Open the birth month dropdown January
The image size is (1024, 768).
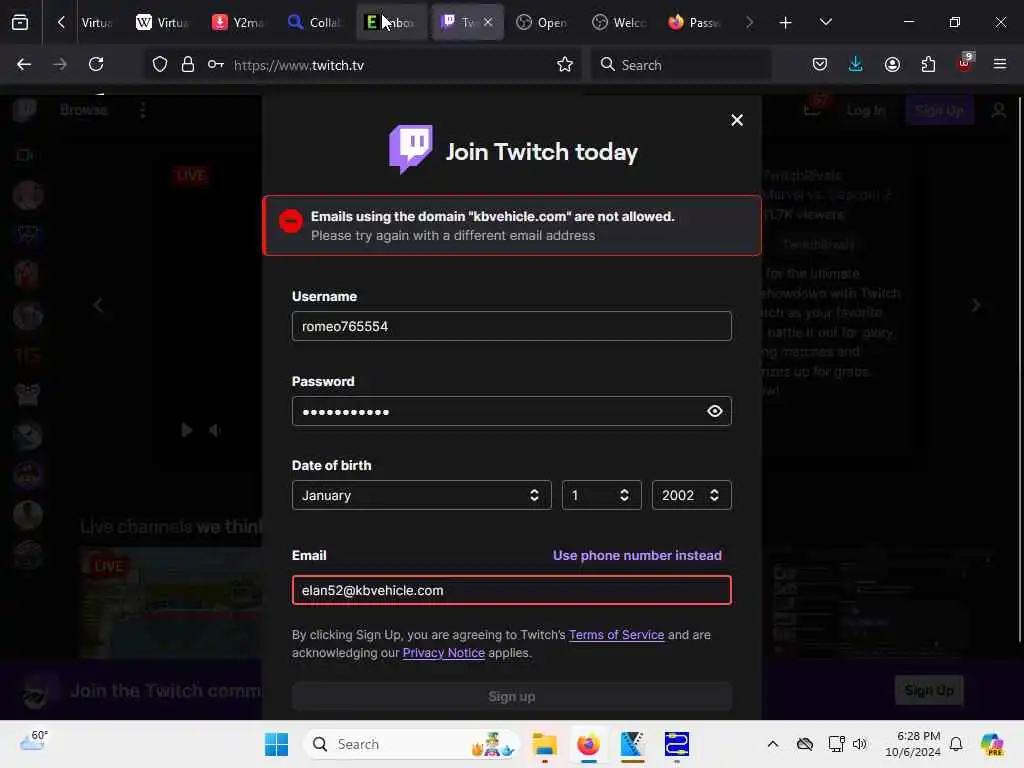[x=421, y=495]
